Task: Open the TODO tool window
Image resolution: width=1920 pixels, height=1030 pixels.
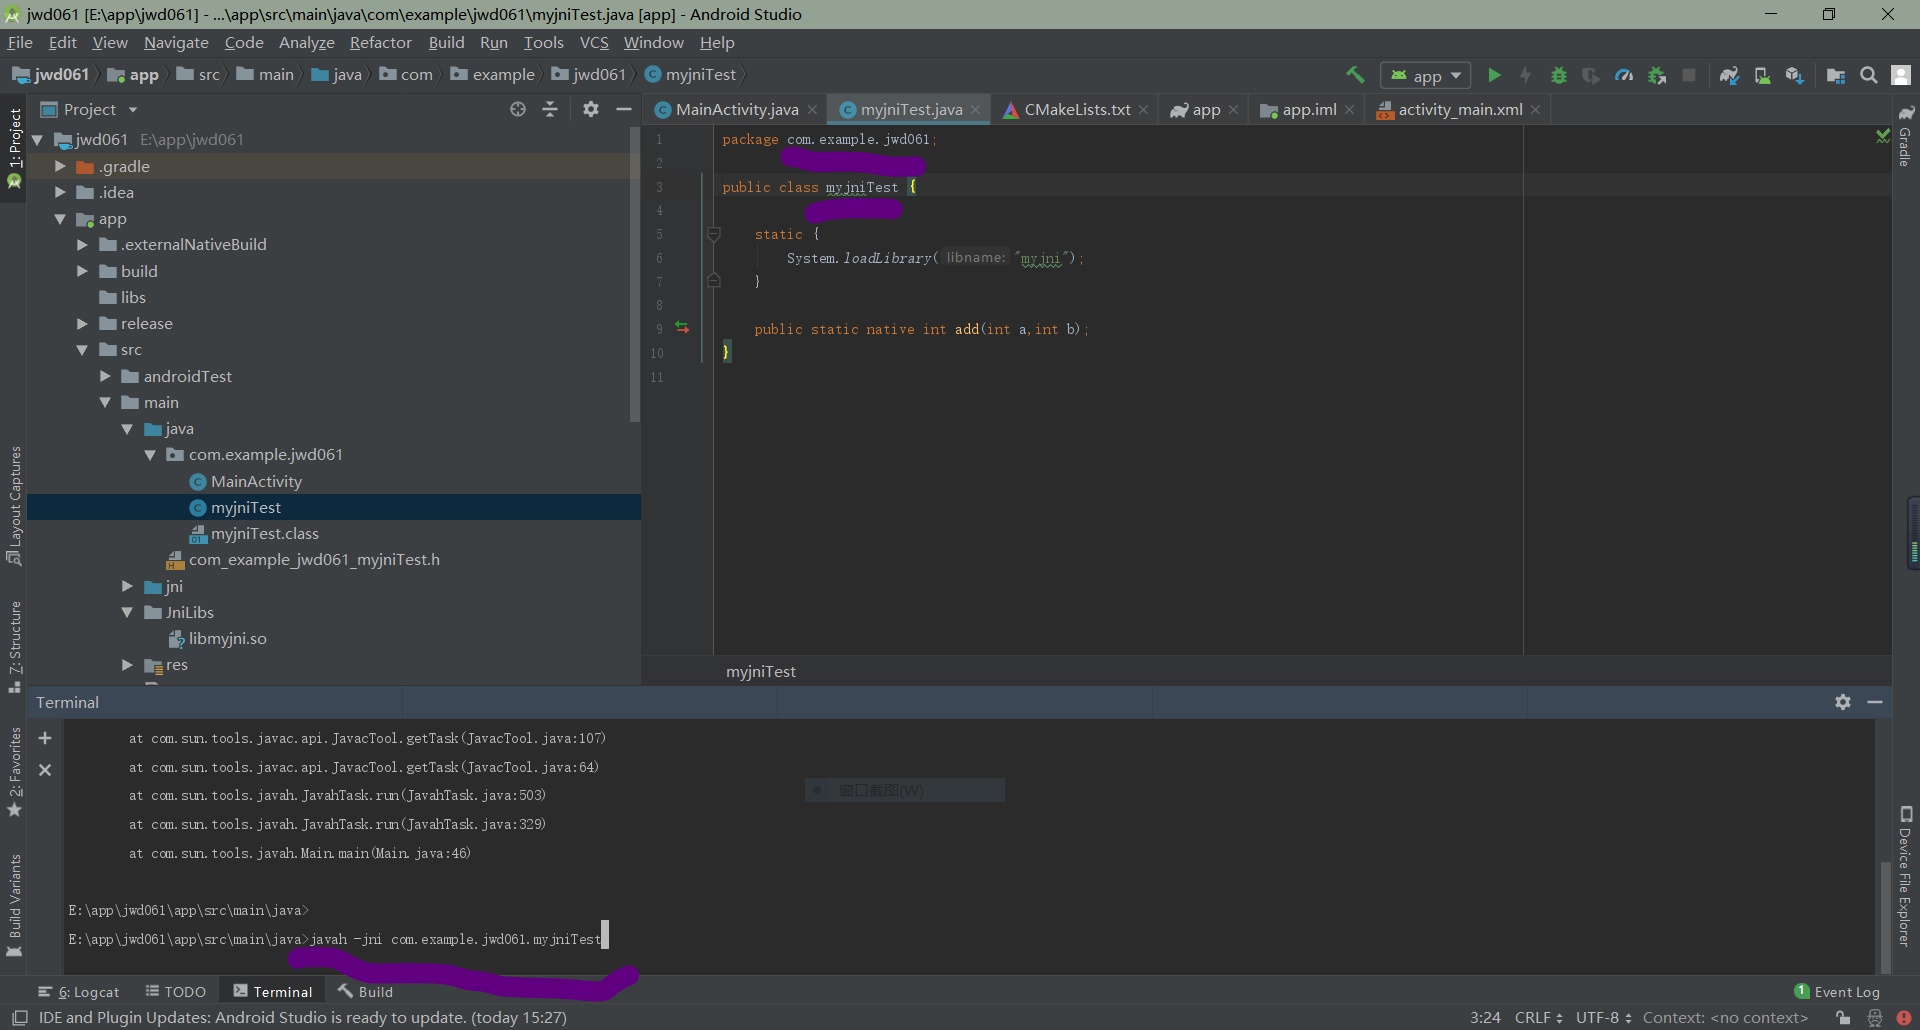Action: [176, 991]
